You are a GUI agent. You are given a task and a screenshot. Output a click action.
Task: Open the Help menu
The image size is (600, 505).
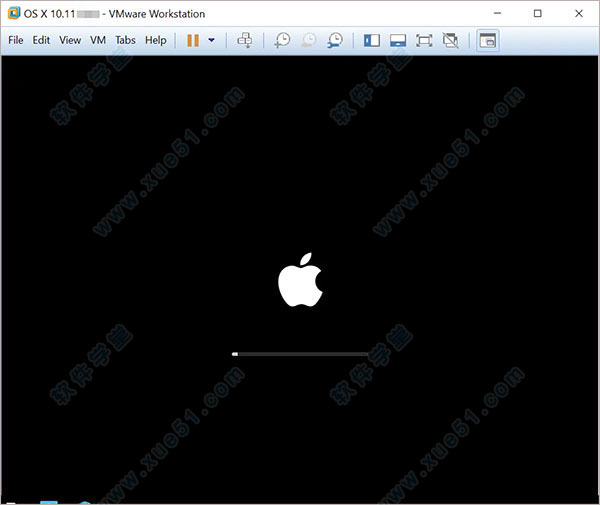point(155,40)
